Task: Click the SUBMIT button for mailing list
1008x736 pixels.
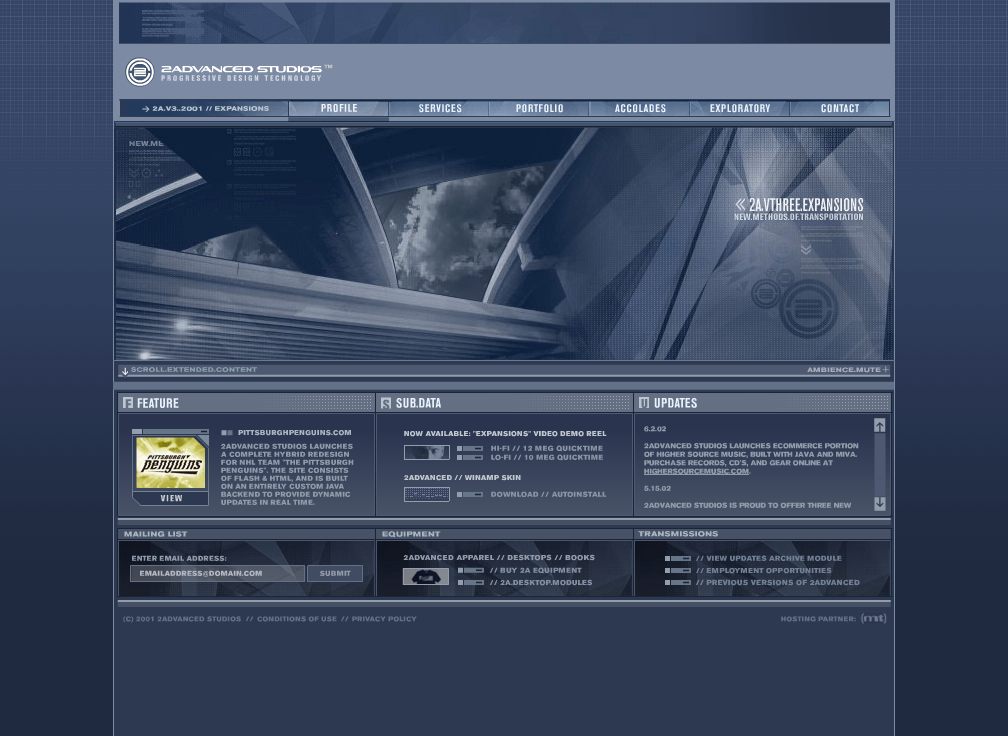Action: [x=335, y=573]
